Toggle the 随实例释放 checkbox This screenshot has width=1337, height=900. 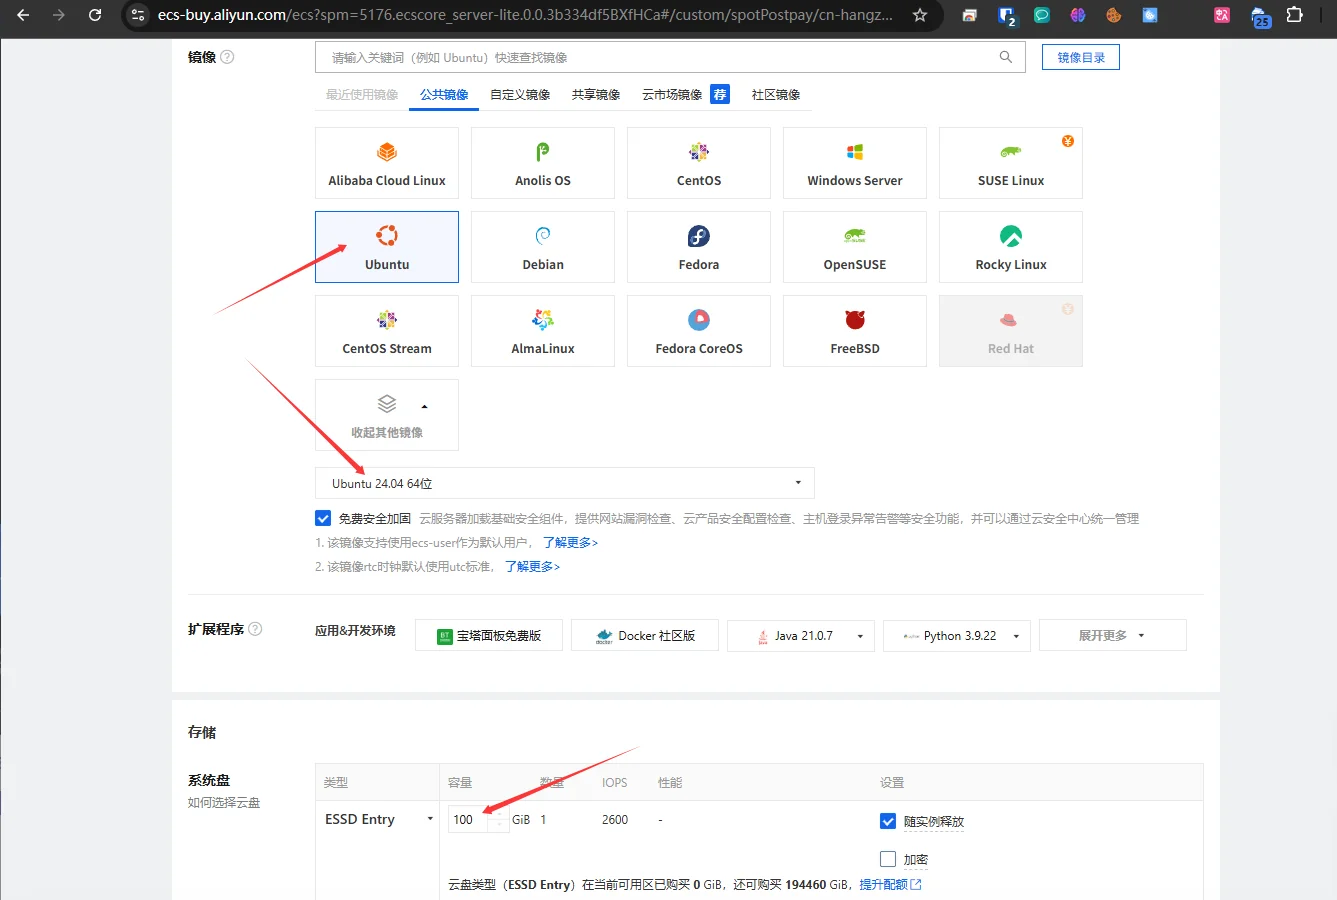(888, 821)
